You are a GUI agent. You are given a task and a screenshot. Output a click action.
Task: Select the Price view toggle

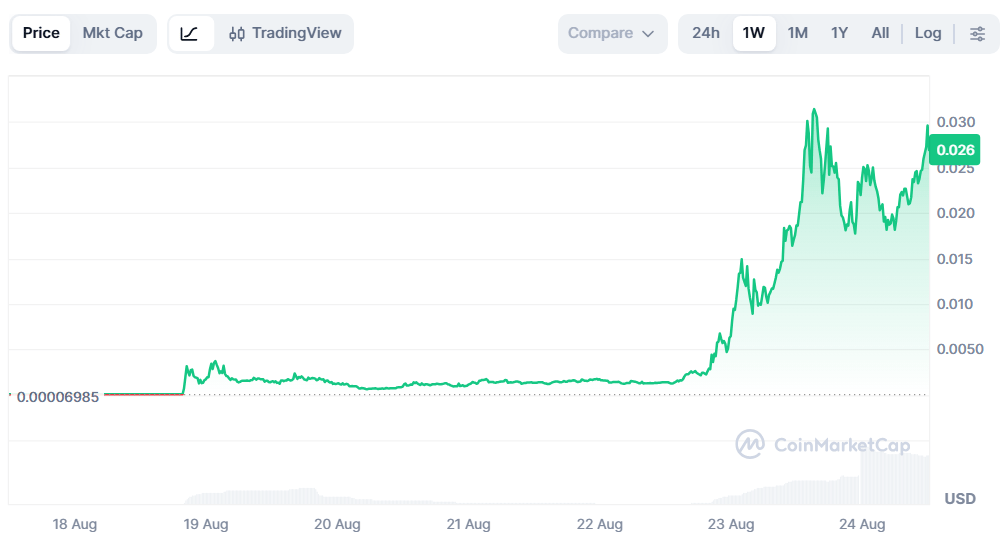41,33
